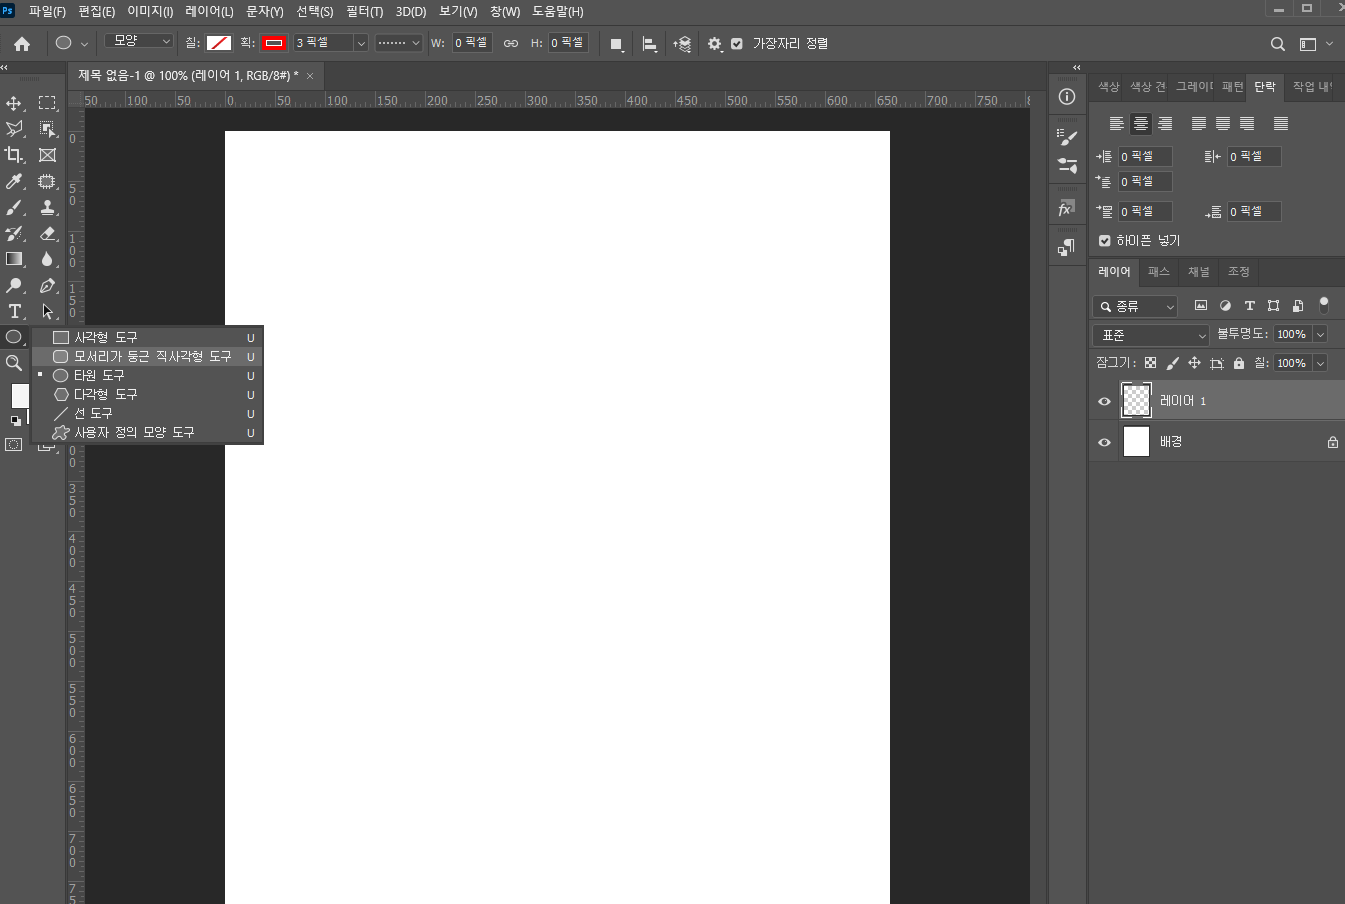
Task: Switch to the 패스 tab
Action: [1158, 272]
